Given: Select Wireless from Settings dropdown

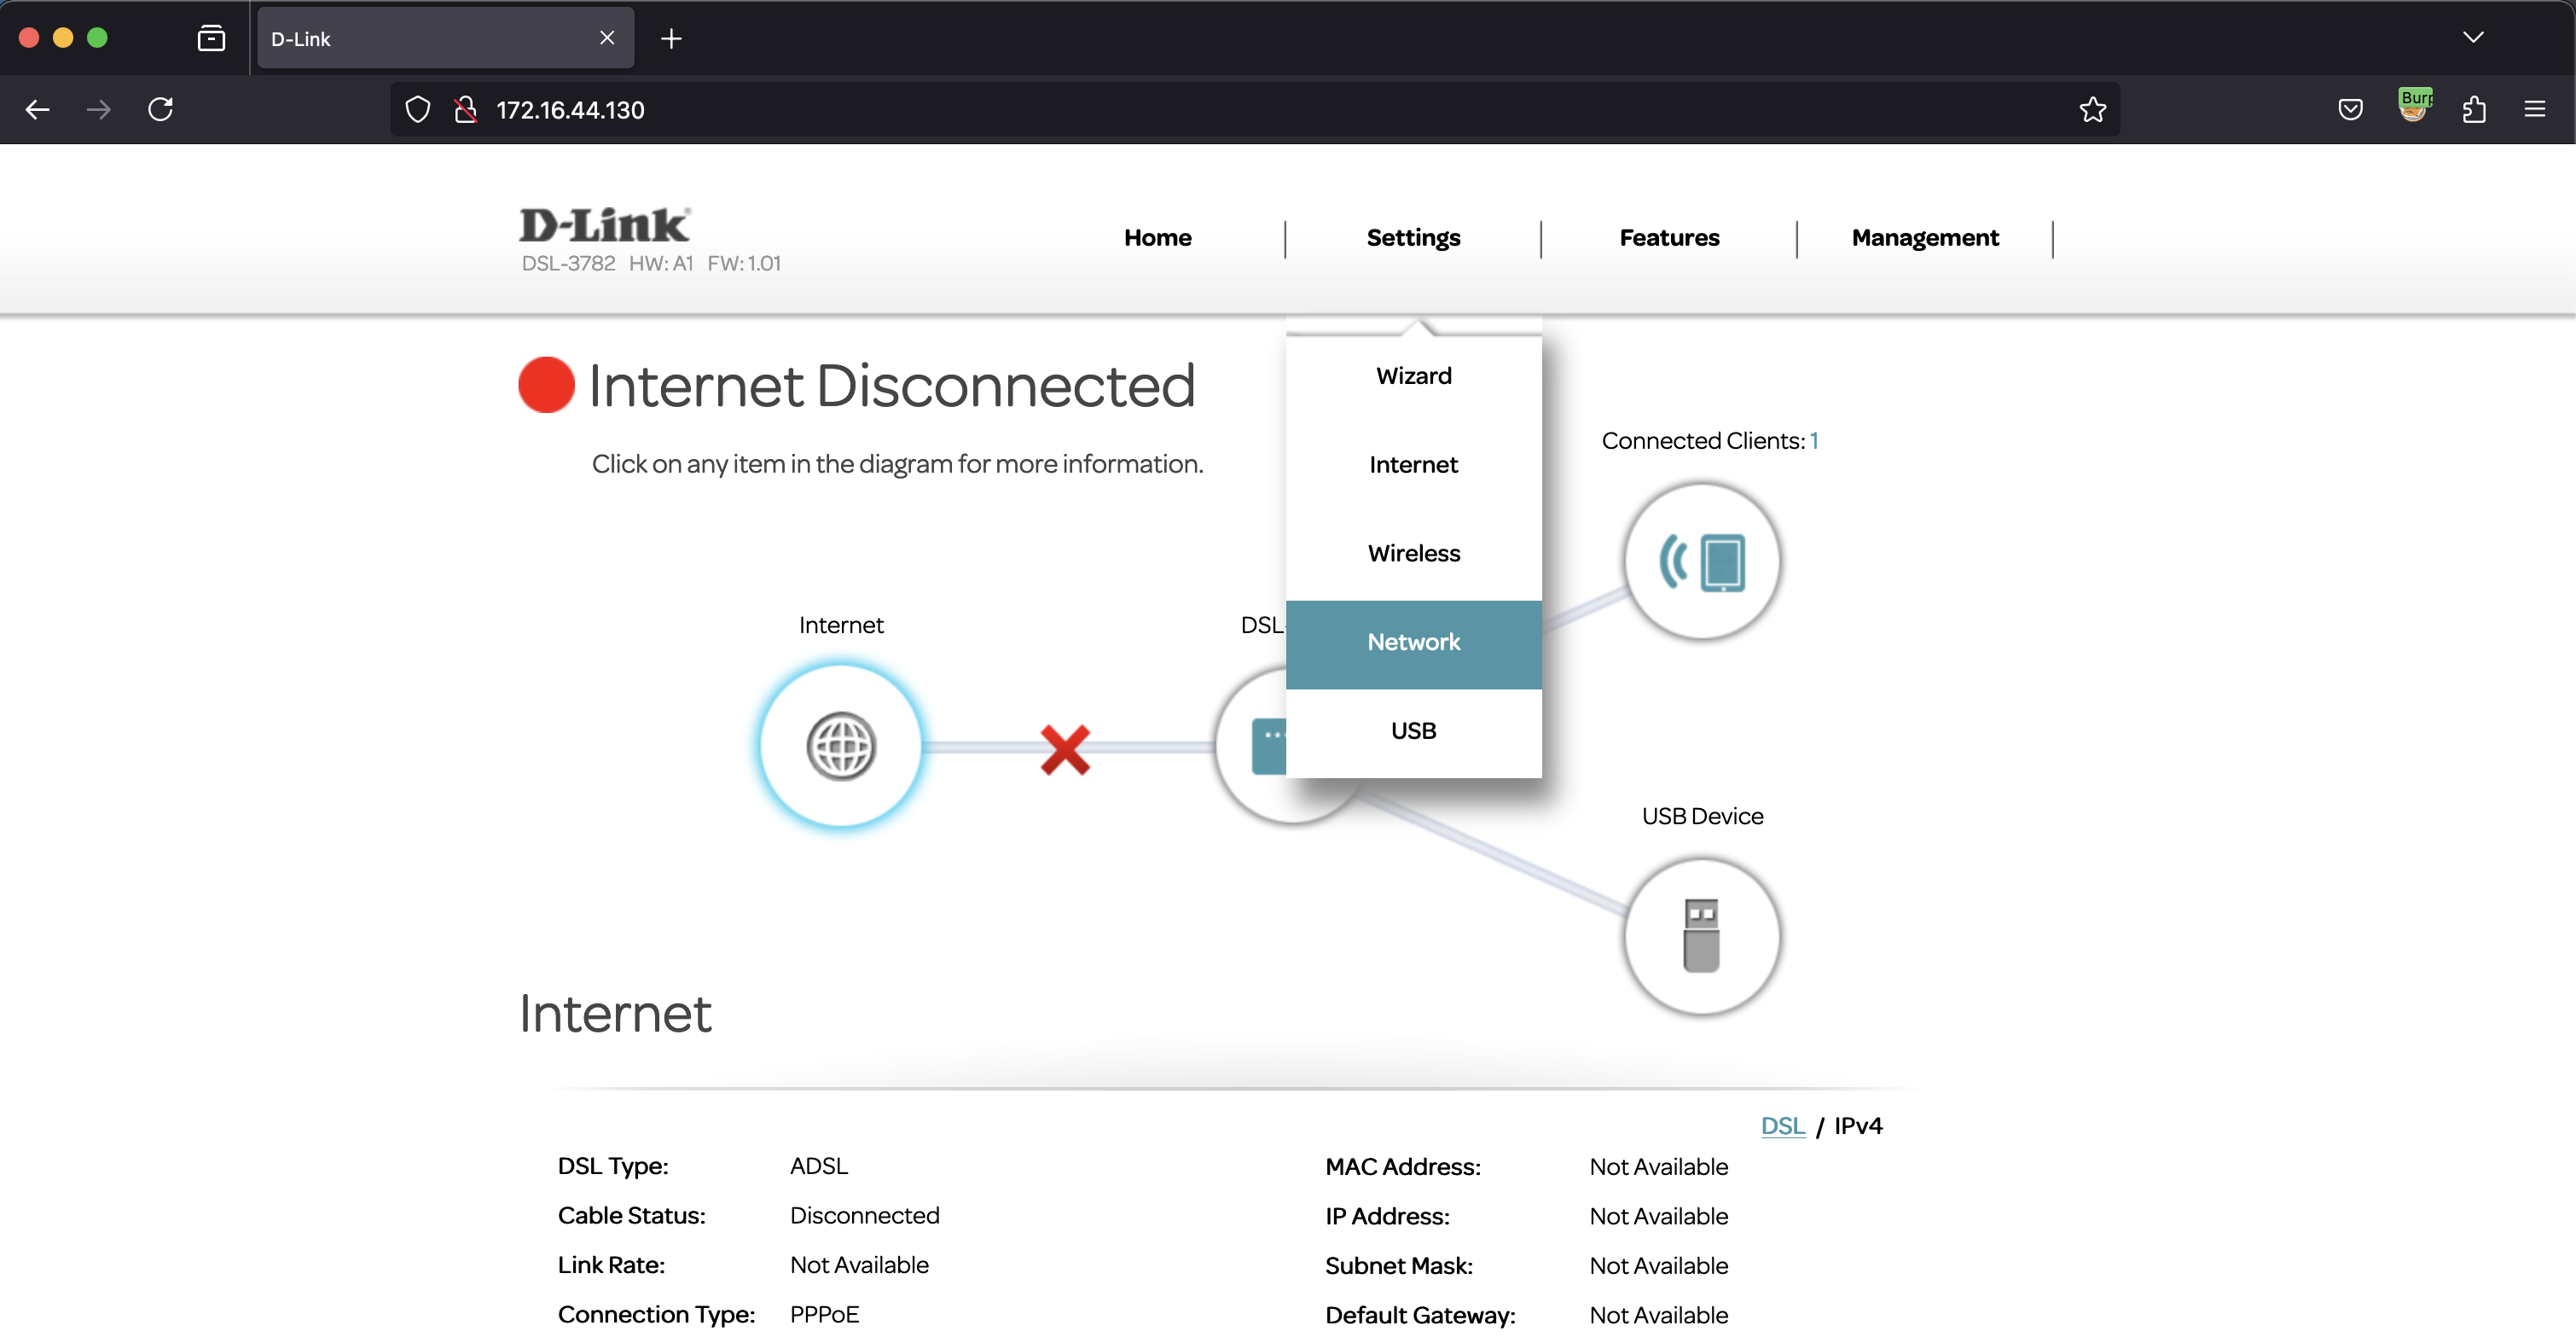Looking at the screenshot, I should (x=1413, y=555).
